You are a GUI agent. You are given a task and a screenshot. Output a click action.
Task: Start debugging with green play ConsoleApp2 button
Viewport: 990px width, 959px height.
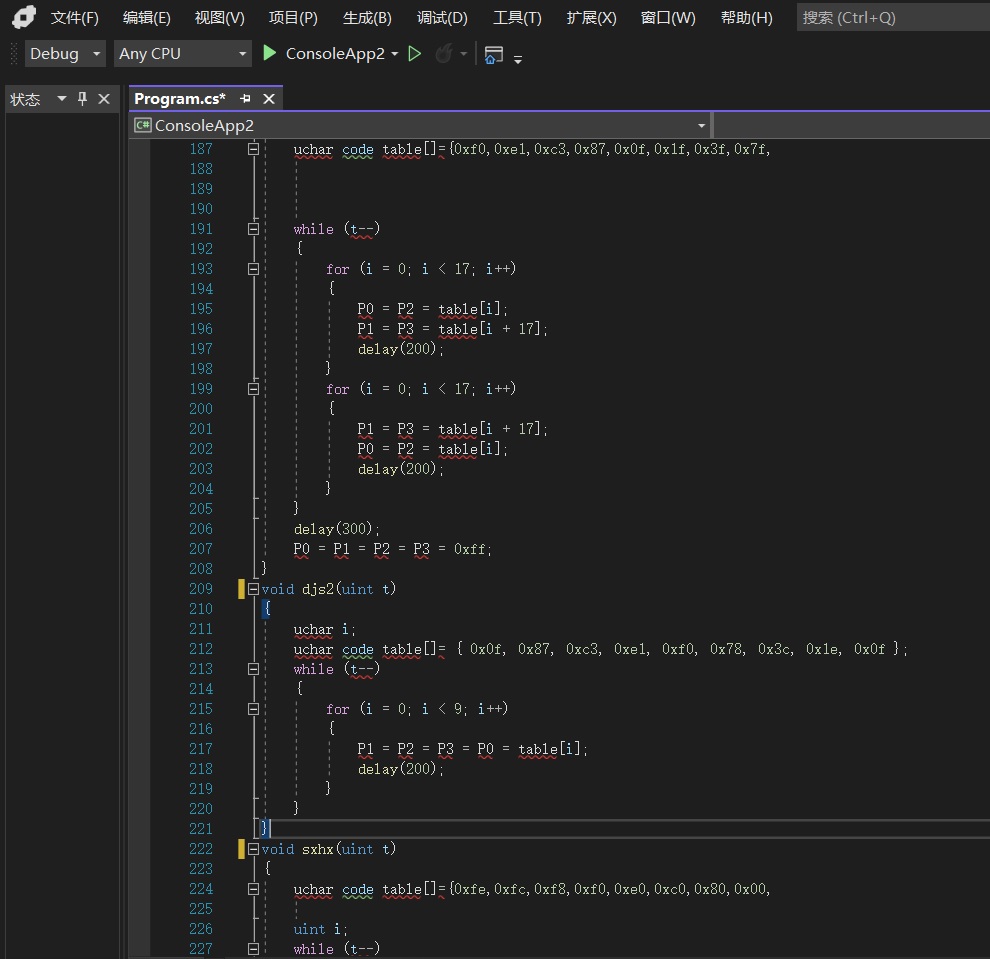pos(323,54)
